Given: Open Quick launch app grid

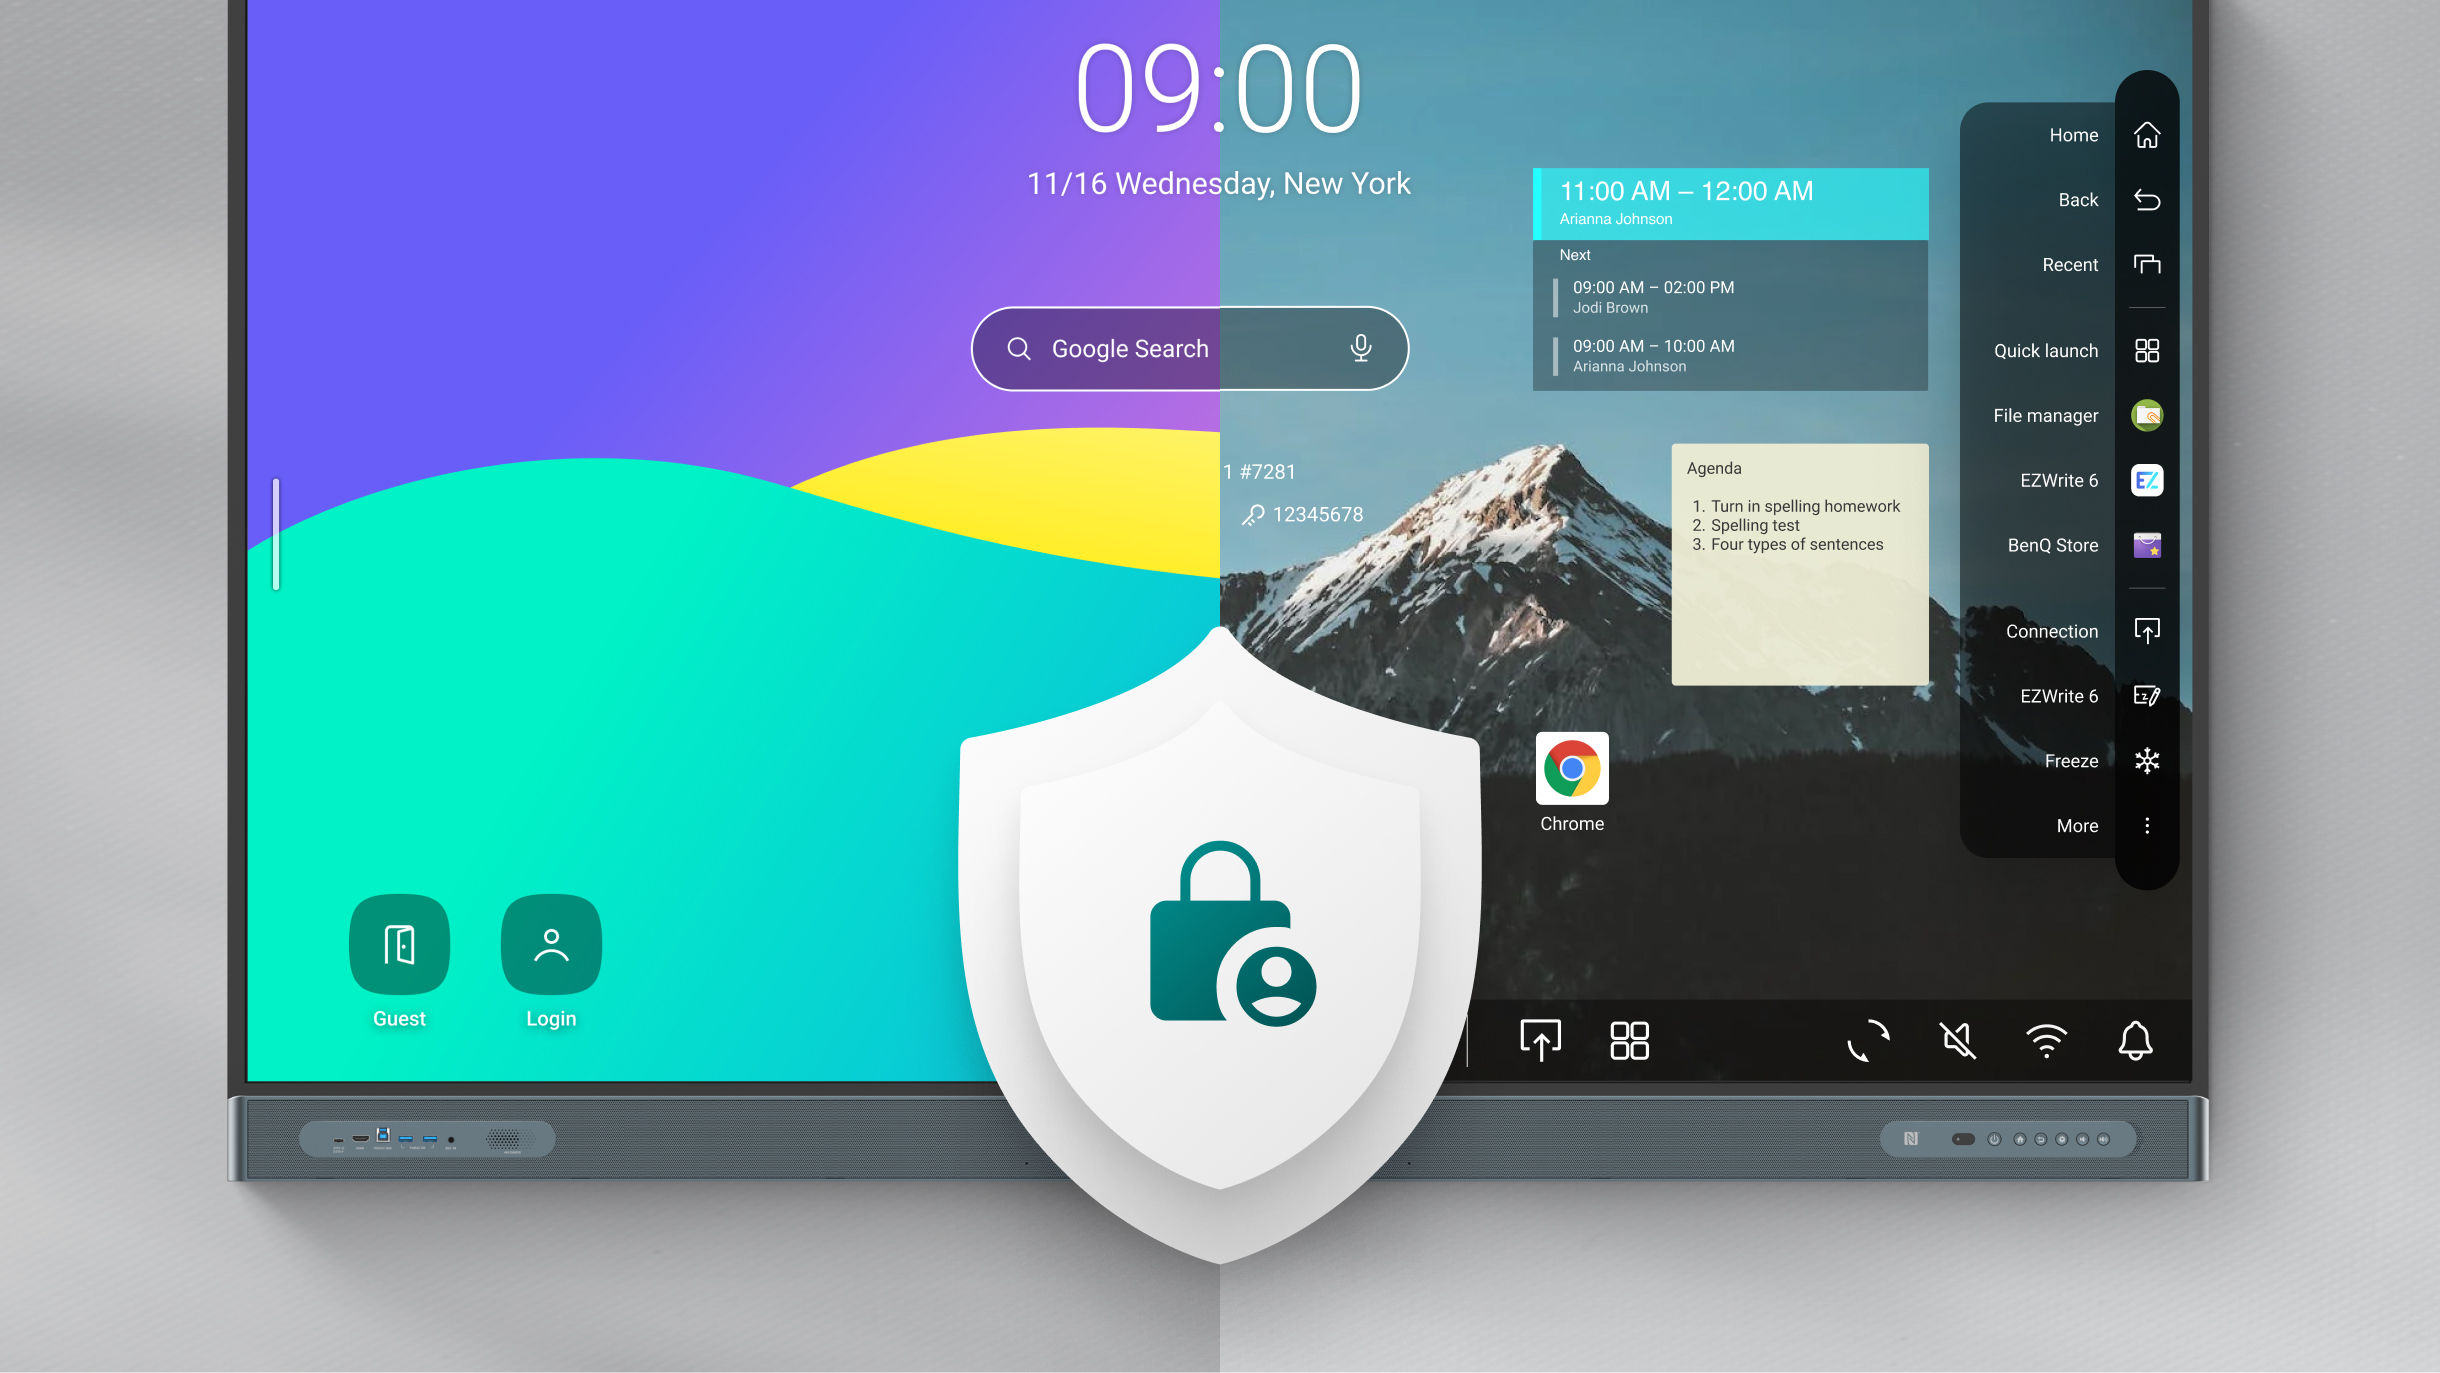Looking at the screenshot, I should click(2147, 350).
